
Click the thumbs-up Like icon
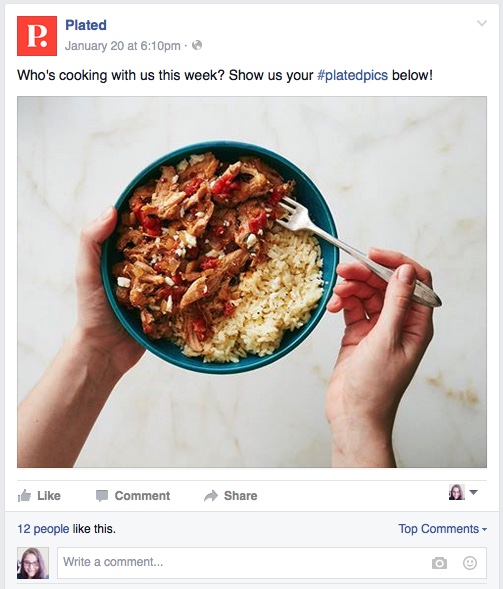pos(24,496)
